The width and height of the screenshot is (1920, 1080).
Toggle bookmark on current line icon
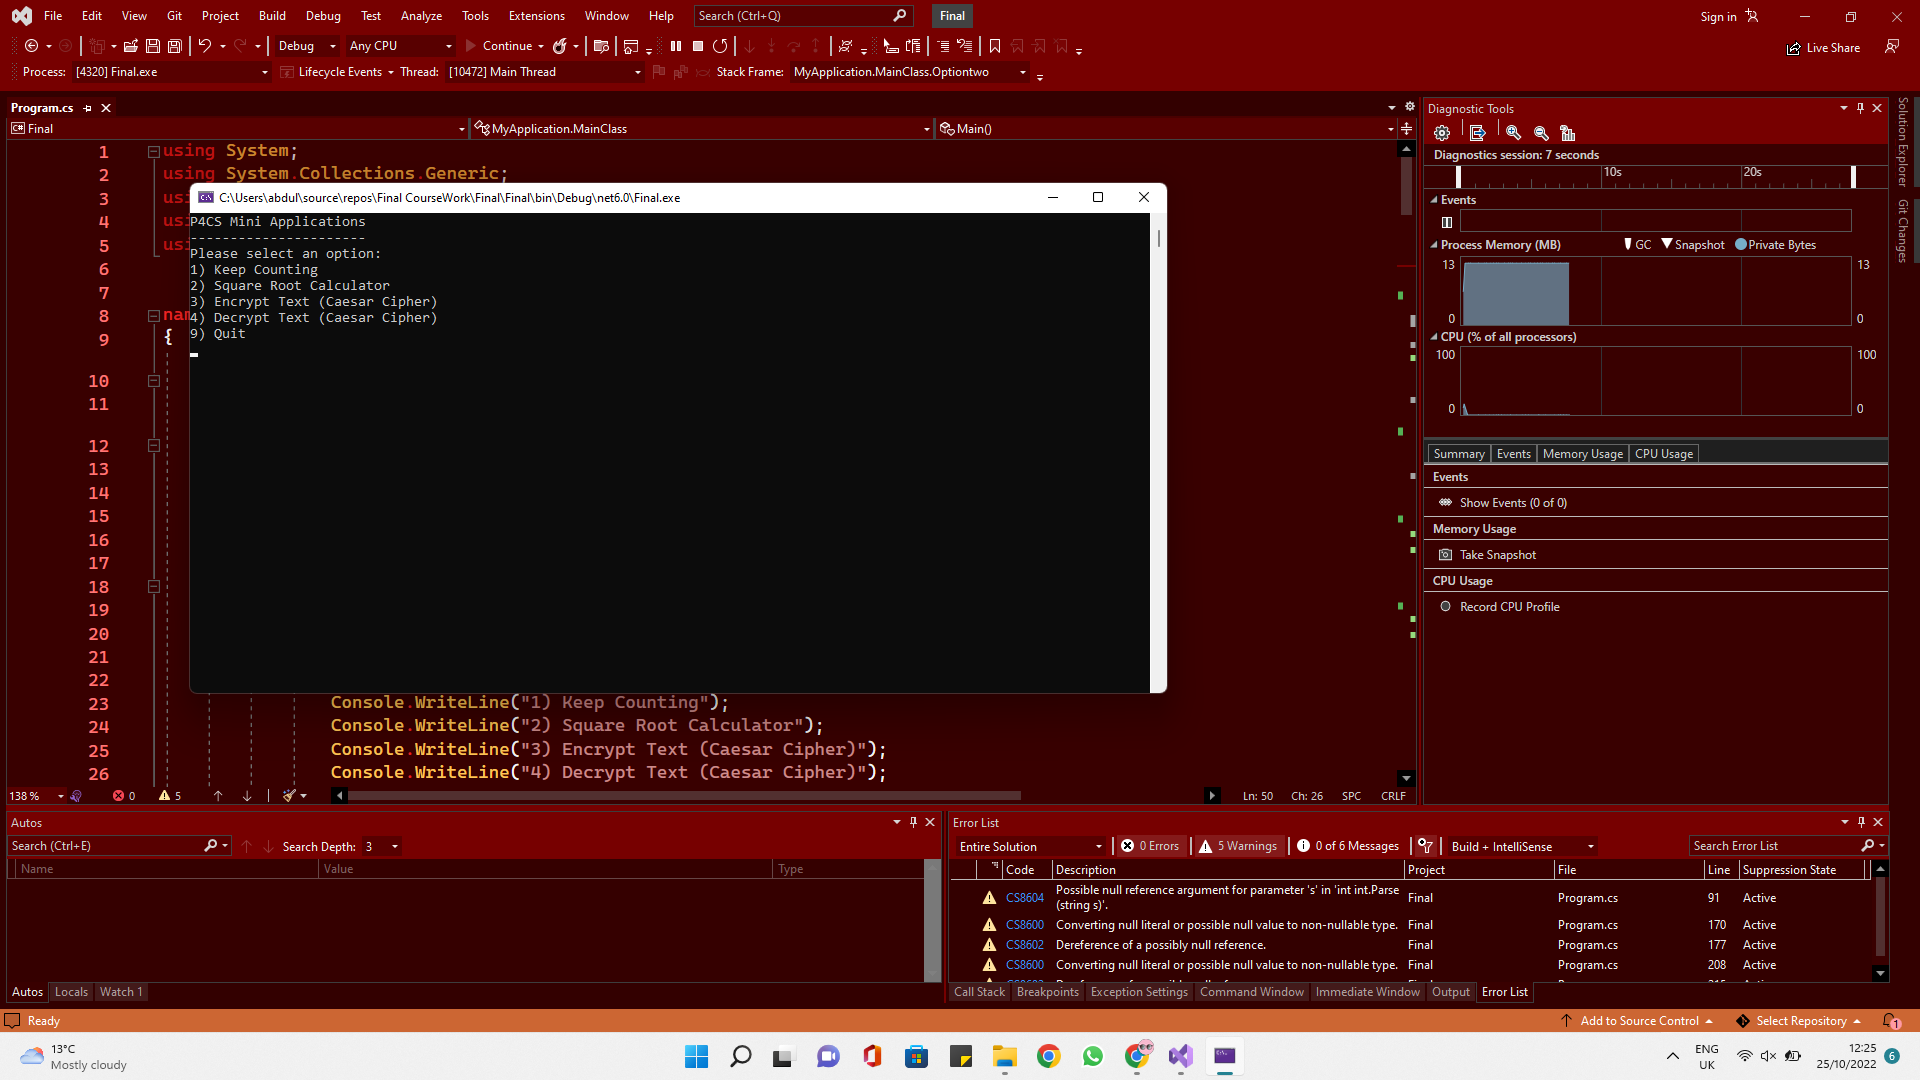point(994,46)
